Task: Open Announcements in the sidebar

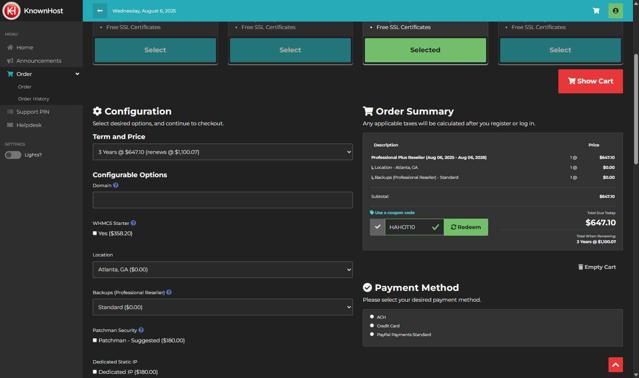Action: click(x=39, y=61)
